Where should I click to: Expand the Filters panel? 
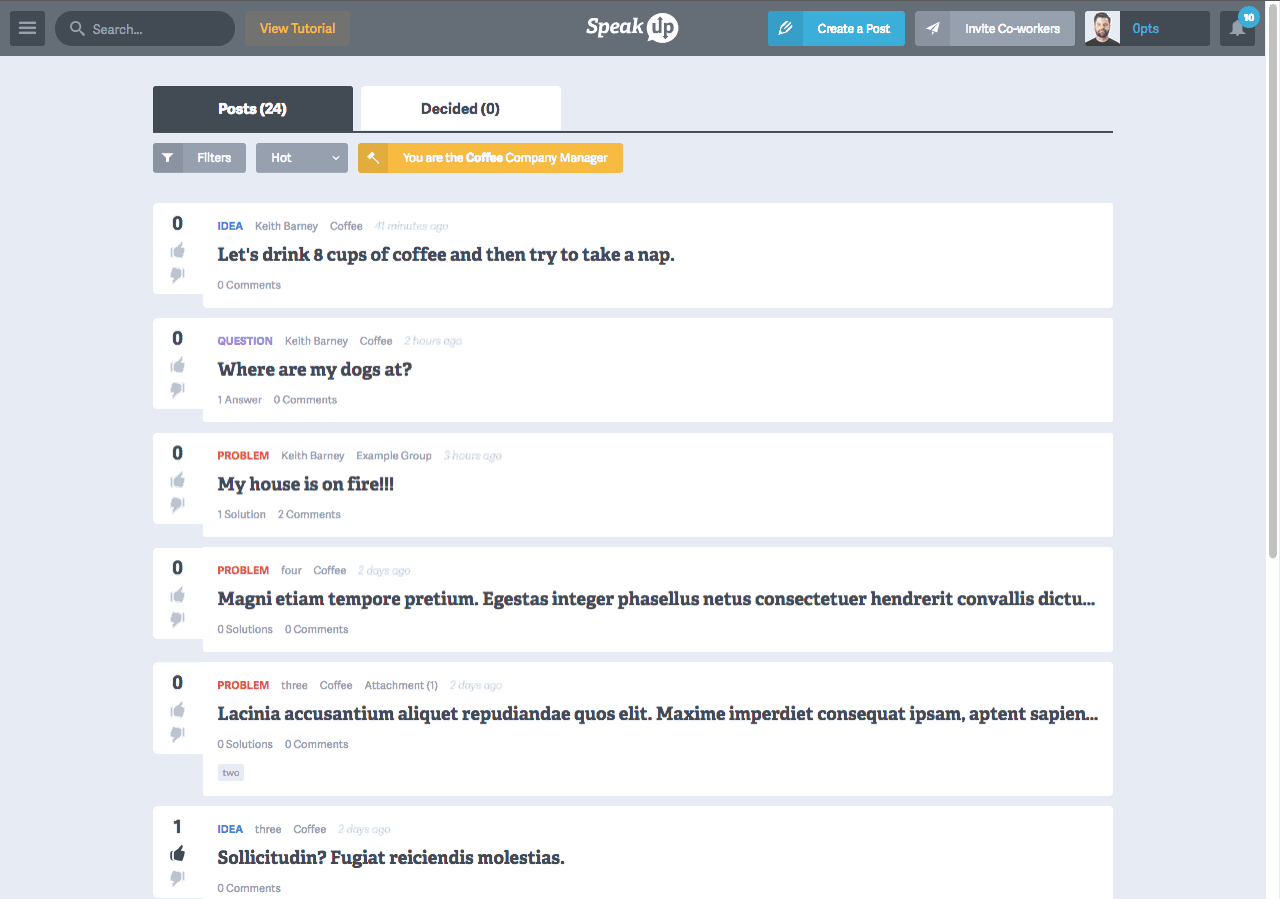(199, 158)
